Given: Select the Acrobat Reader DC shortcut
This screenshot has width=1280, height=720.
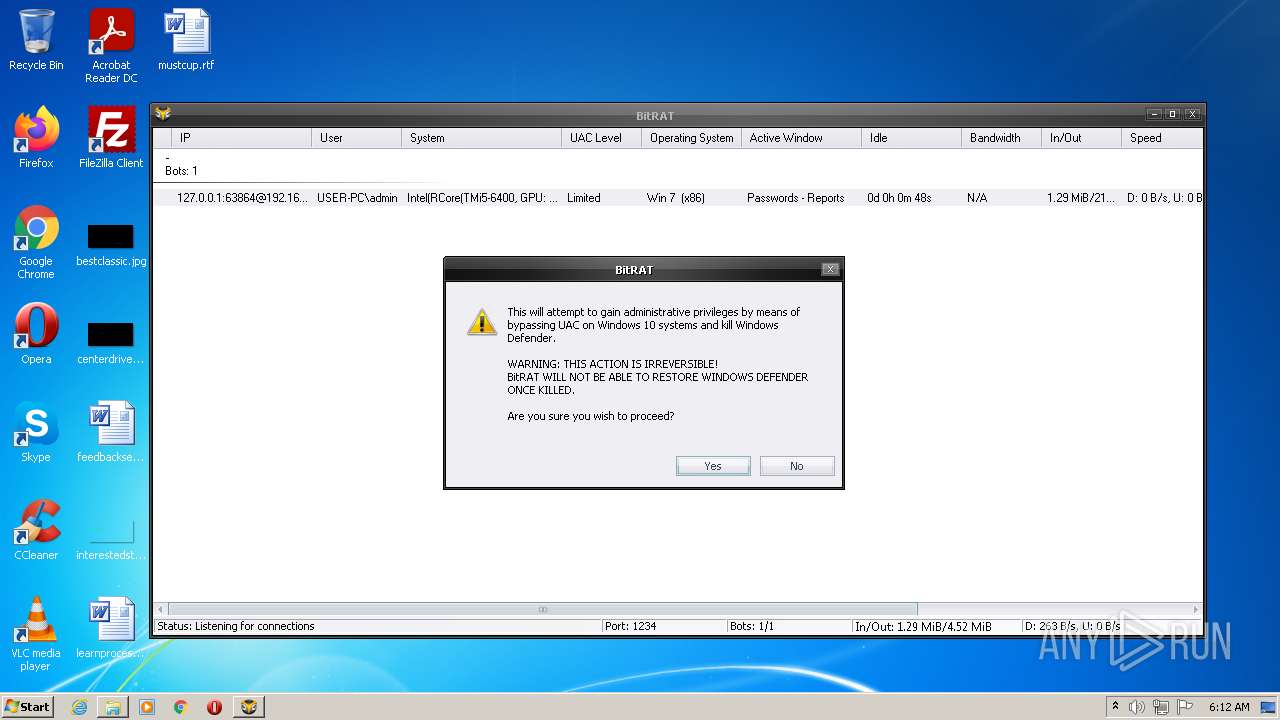Looking at the screenshot, I should click(111, 46).
